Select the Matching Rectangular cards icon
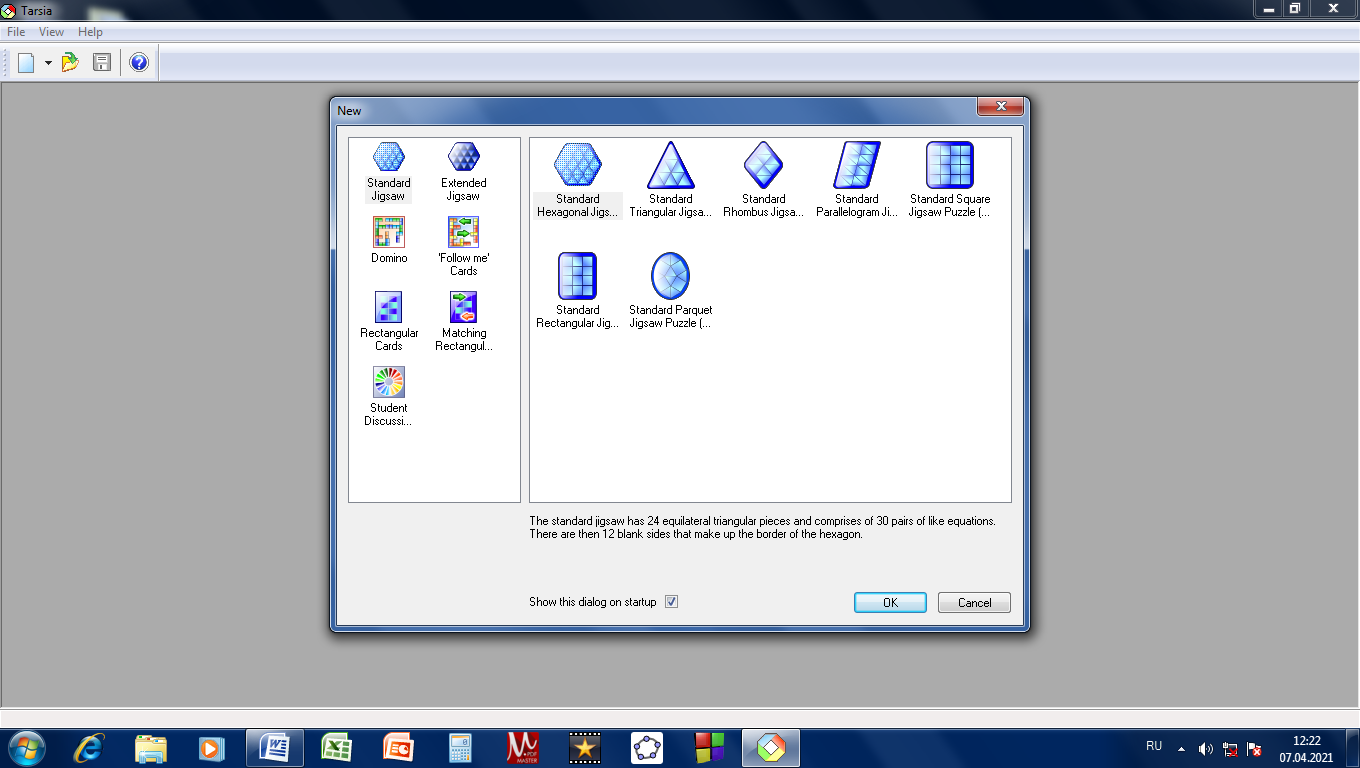Screen dimensions: 1360x768 coord(463,307)
